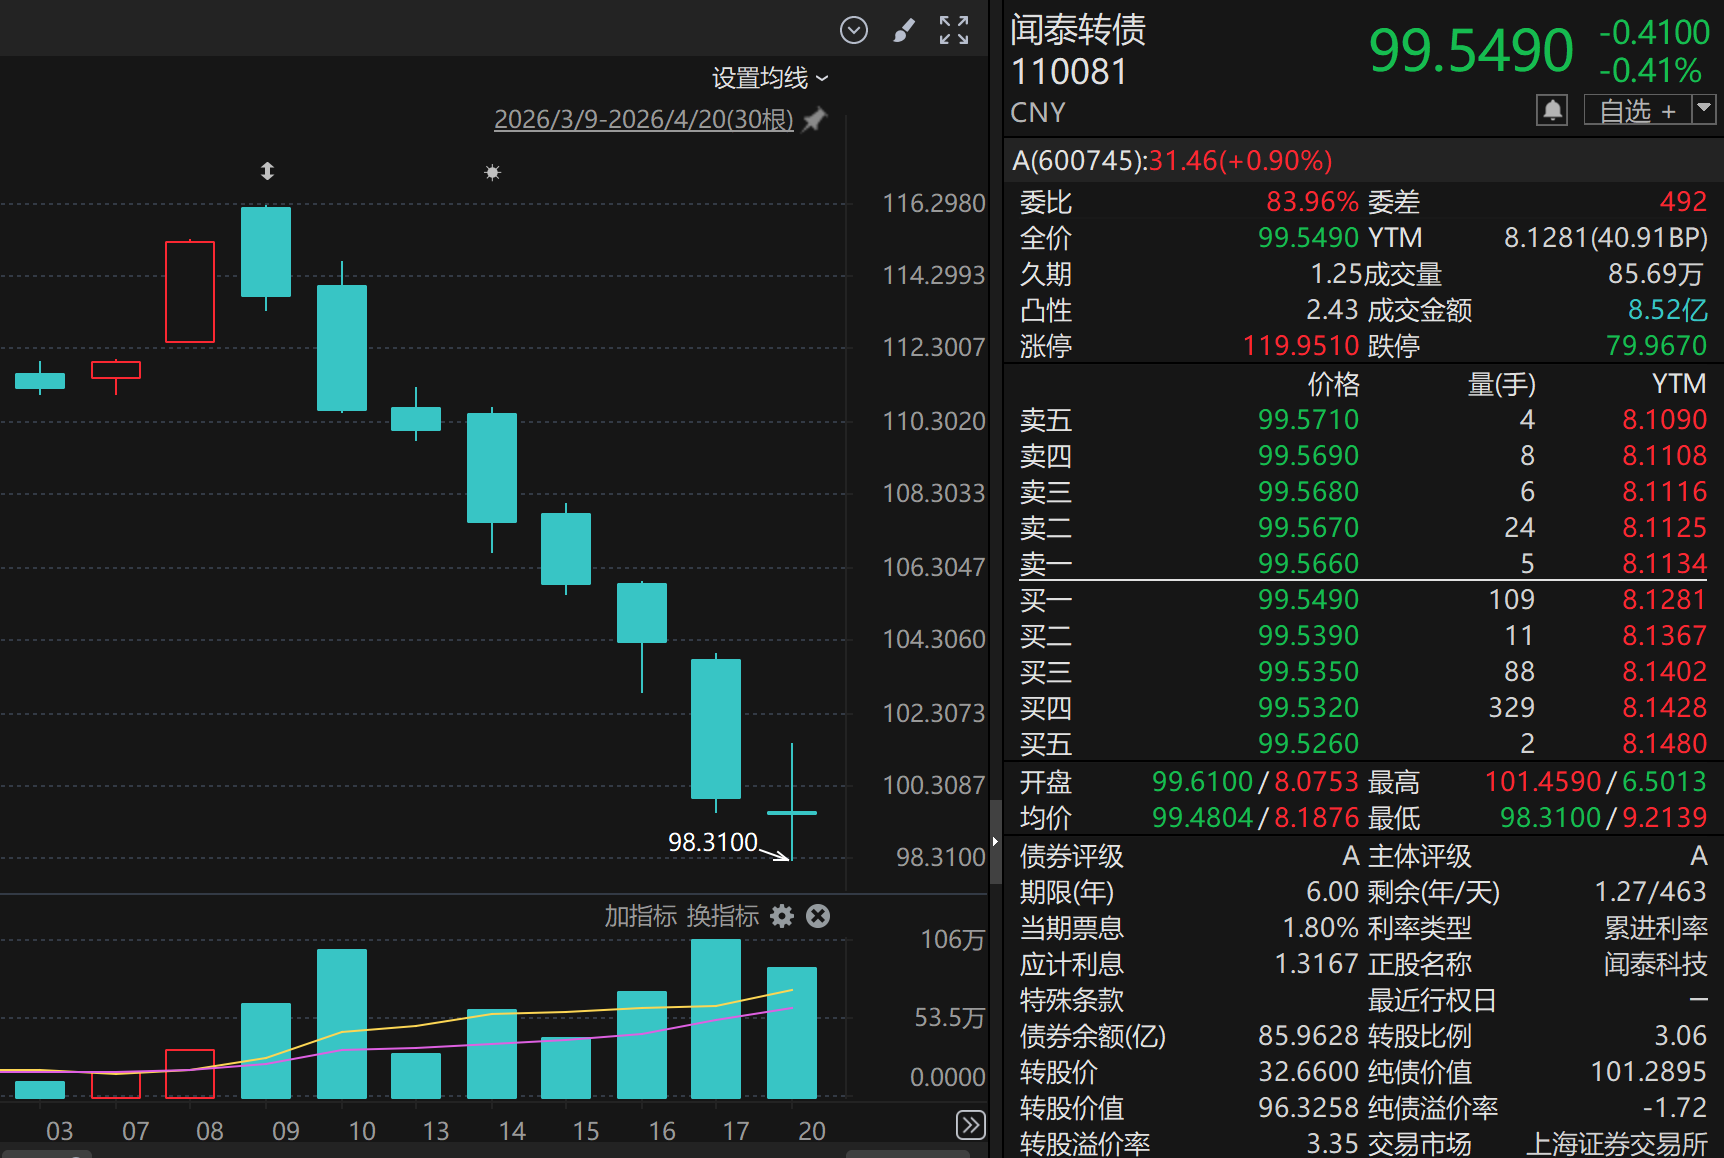The height and width of the screenshot is (1158, 1724).
Task: Click the 98.3100 lowest price marker
Action: point(712,841)
